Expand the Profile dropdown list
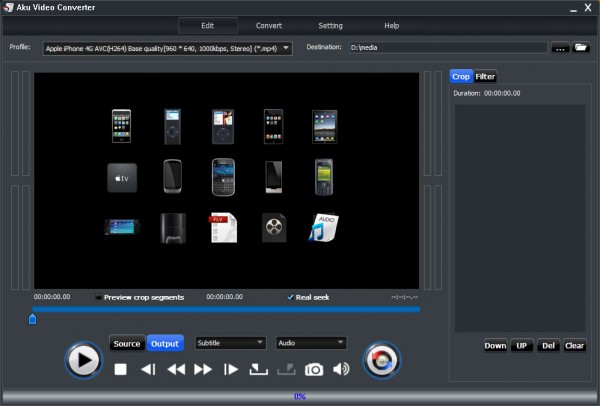The width and height of the screenshot is (600, 406). tap(287, 47)
